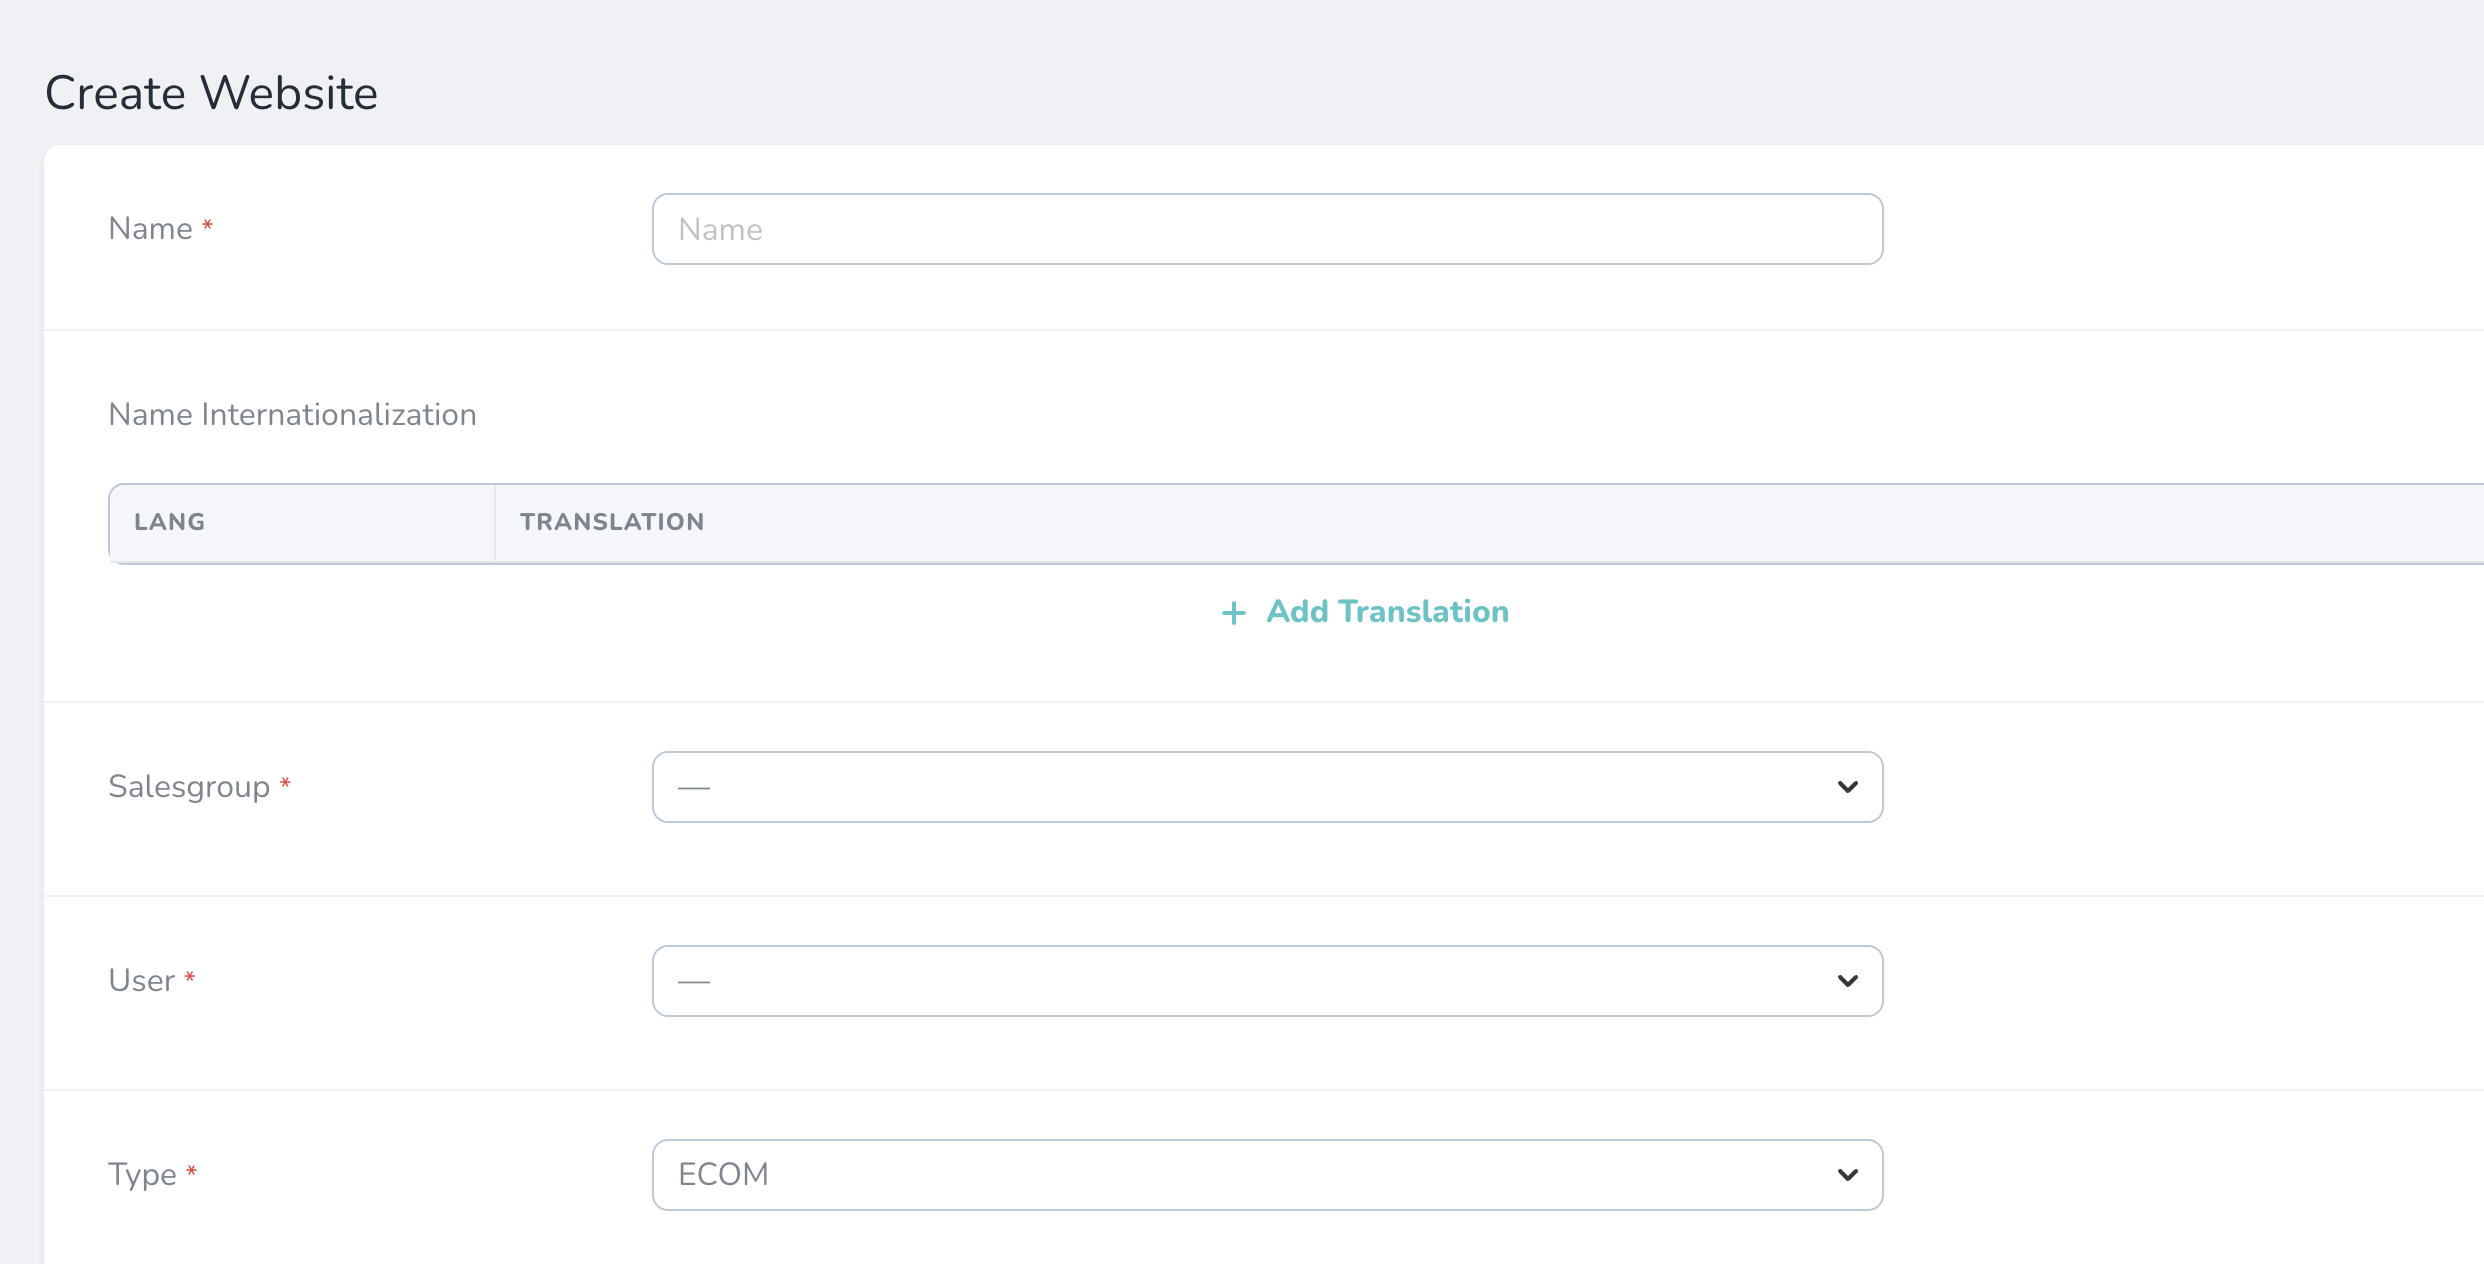Click the red asterisk next to Salesgroup
The width and height of the screenshot is (2484, 1264).
click(x=285, y=783)
